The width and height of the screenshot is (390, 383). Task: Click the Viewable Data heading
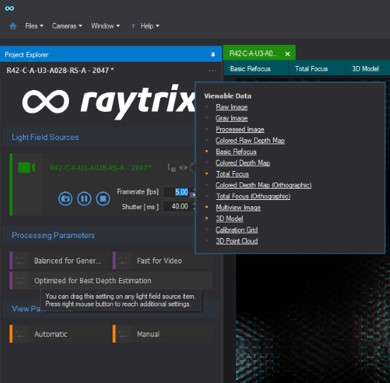pyautogui.click(x=228, y=96)
